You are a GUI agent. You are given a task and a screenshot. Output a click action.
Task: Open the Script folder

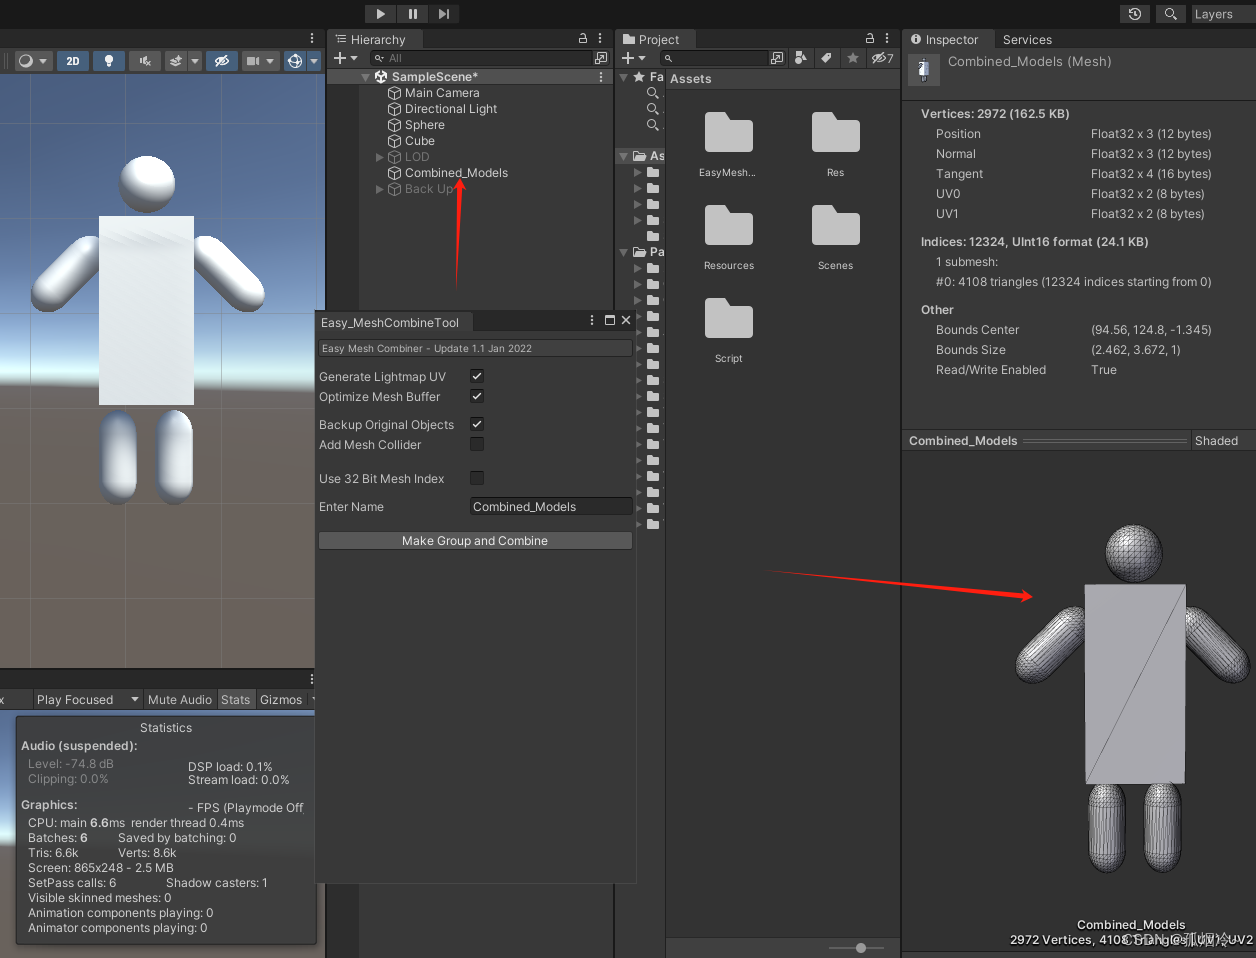(x=728, y=331)
